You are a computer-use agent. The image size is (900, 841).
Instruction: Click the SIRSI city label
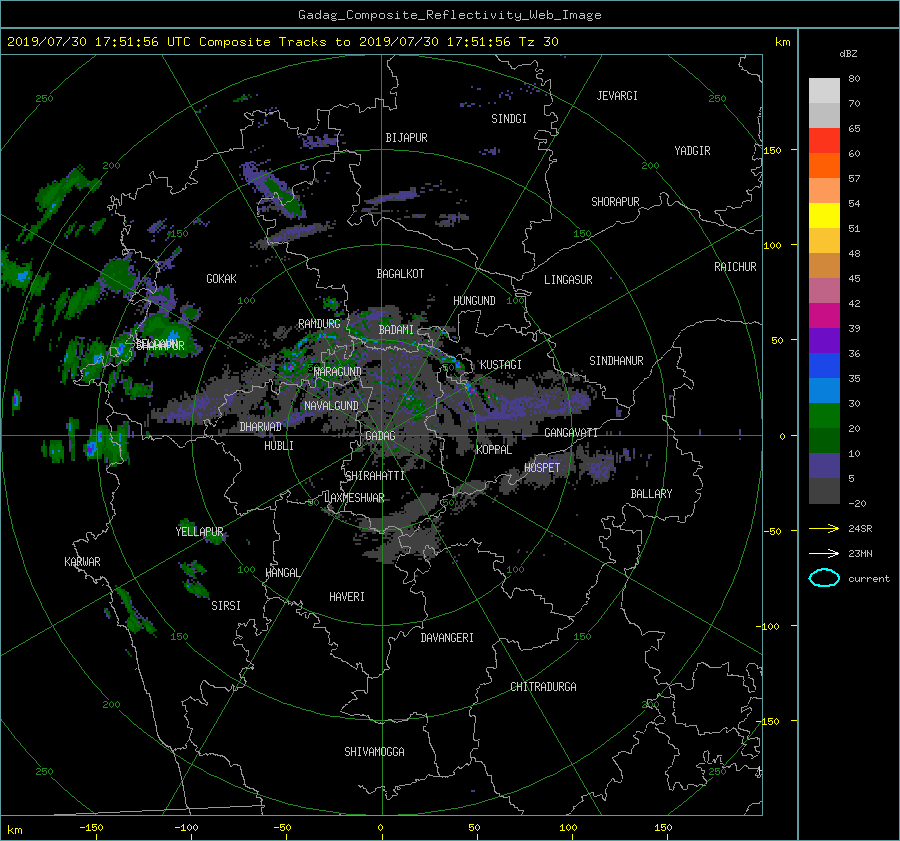226,606
